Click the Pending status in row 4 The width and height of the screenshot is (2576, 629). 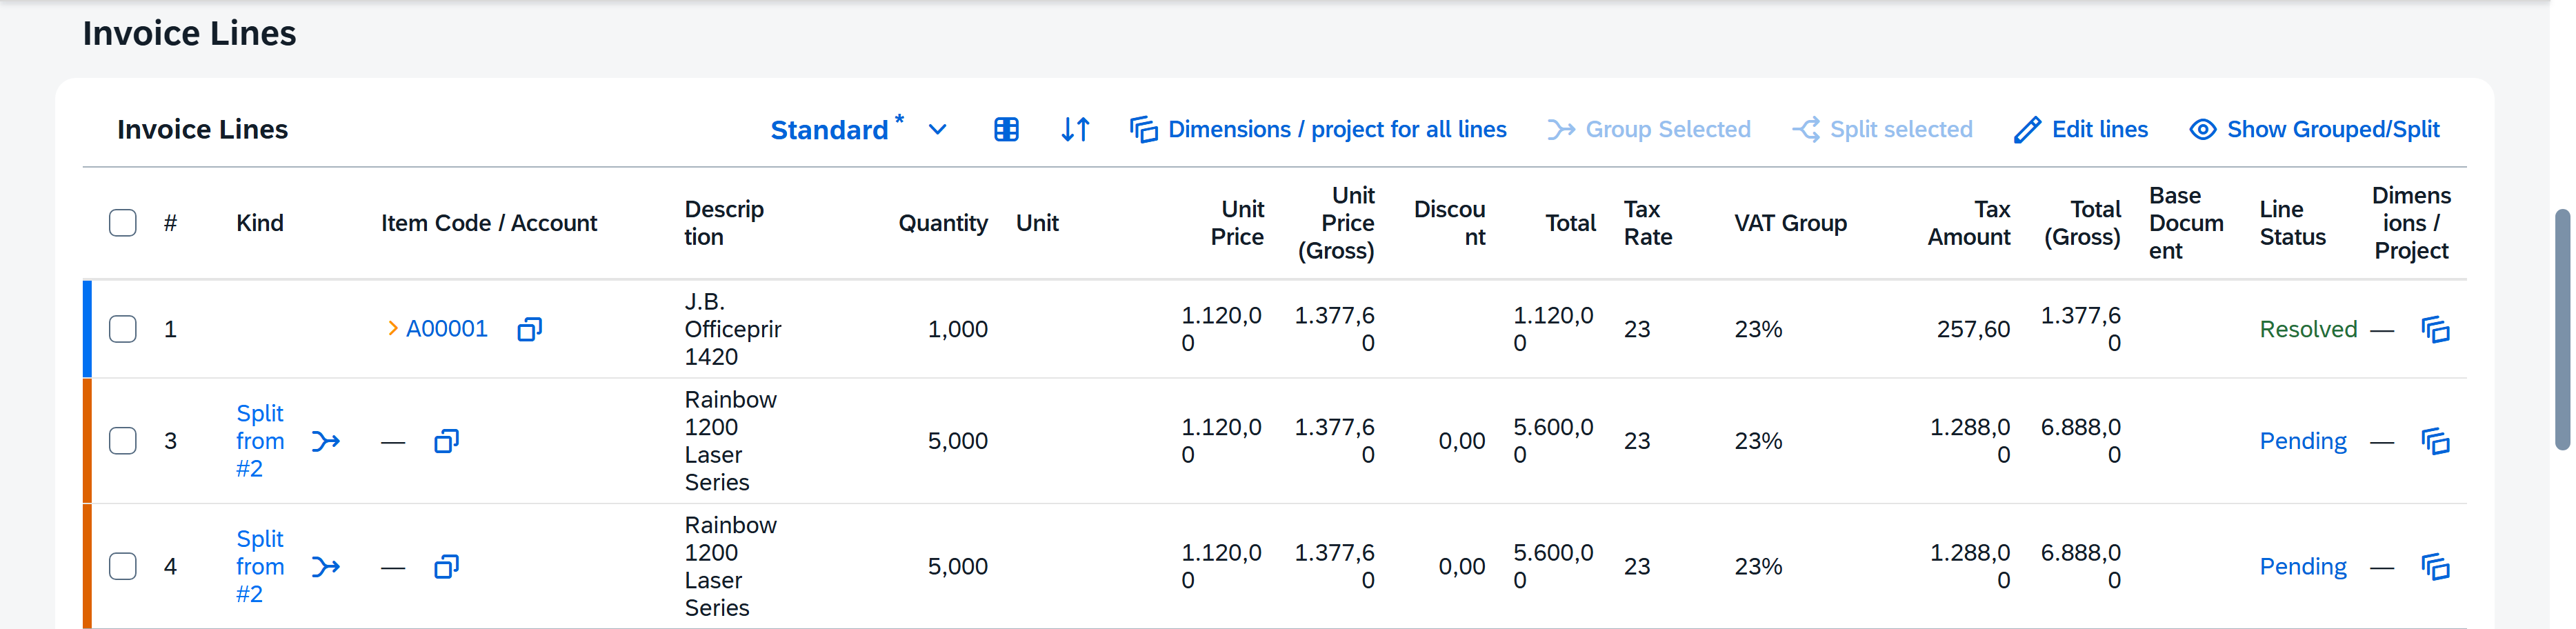point(2302,567)
